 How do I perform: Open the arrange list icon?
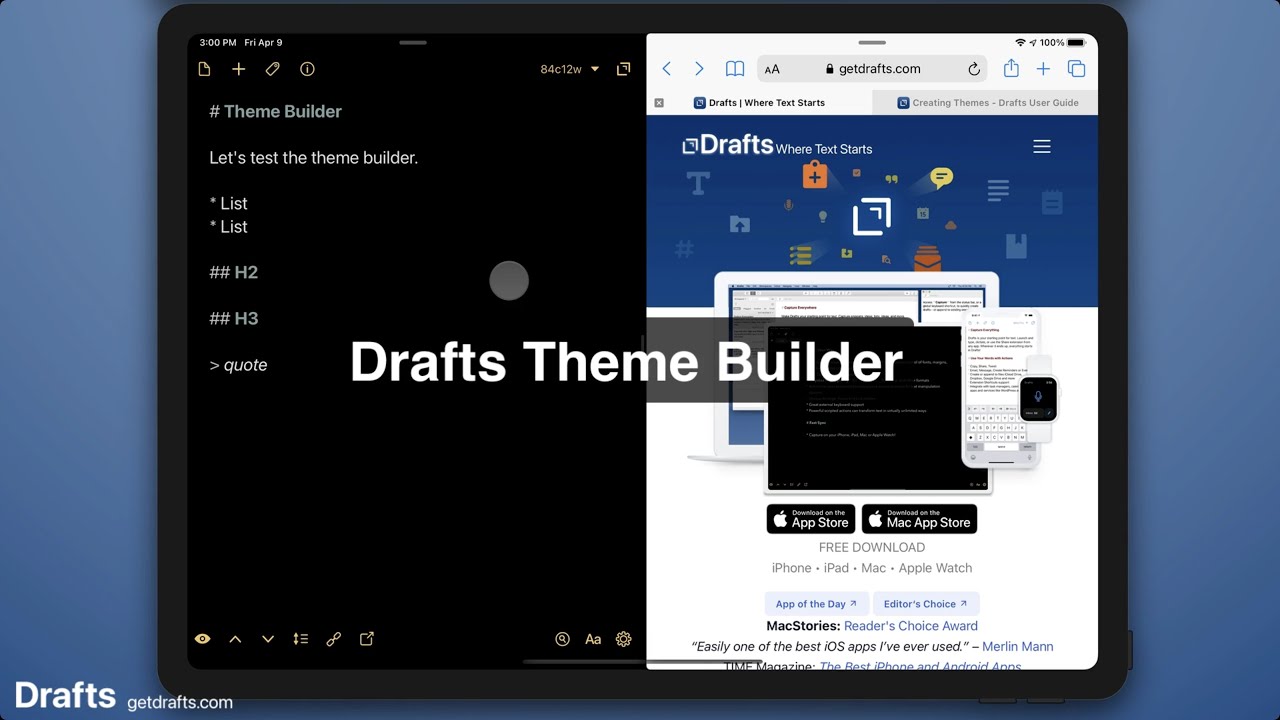(300, 639)
